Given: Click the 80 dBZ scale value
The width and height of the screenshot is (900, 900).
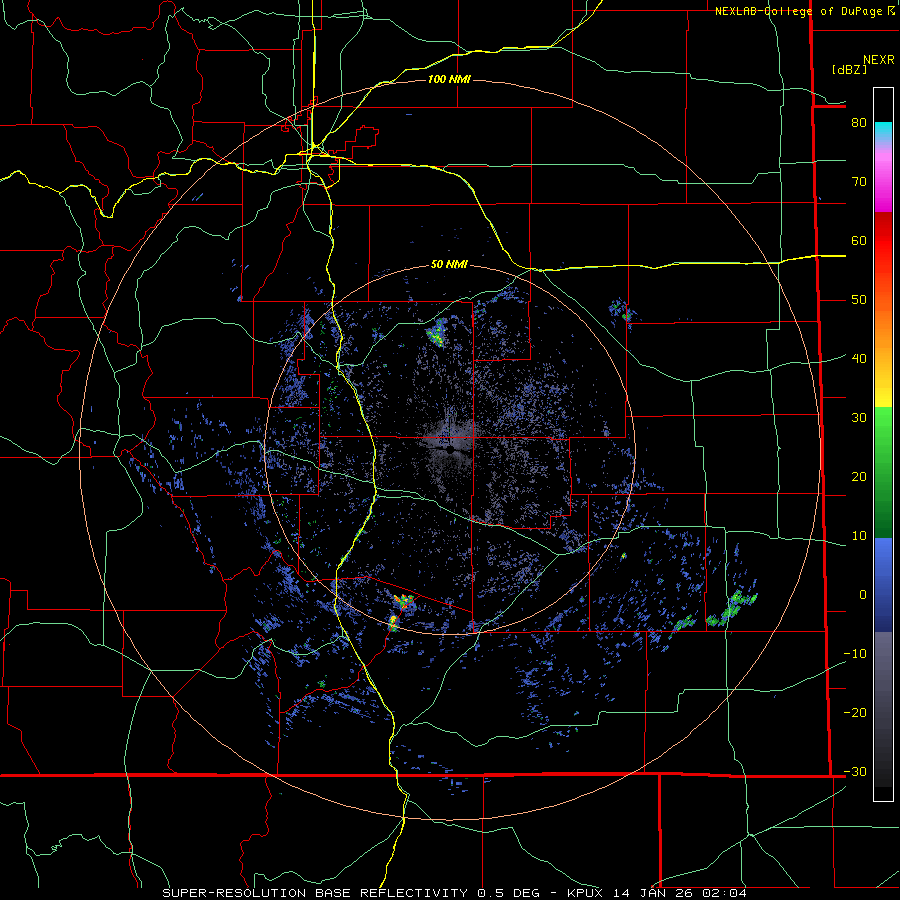Looking at the screenshot, I should 859,122.
